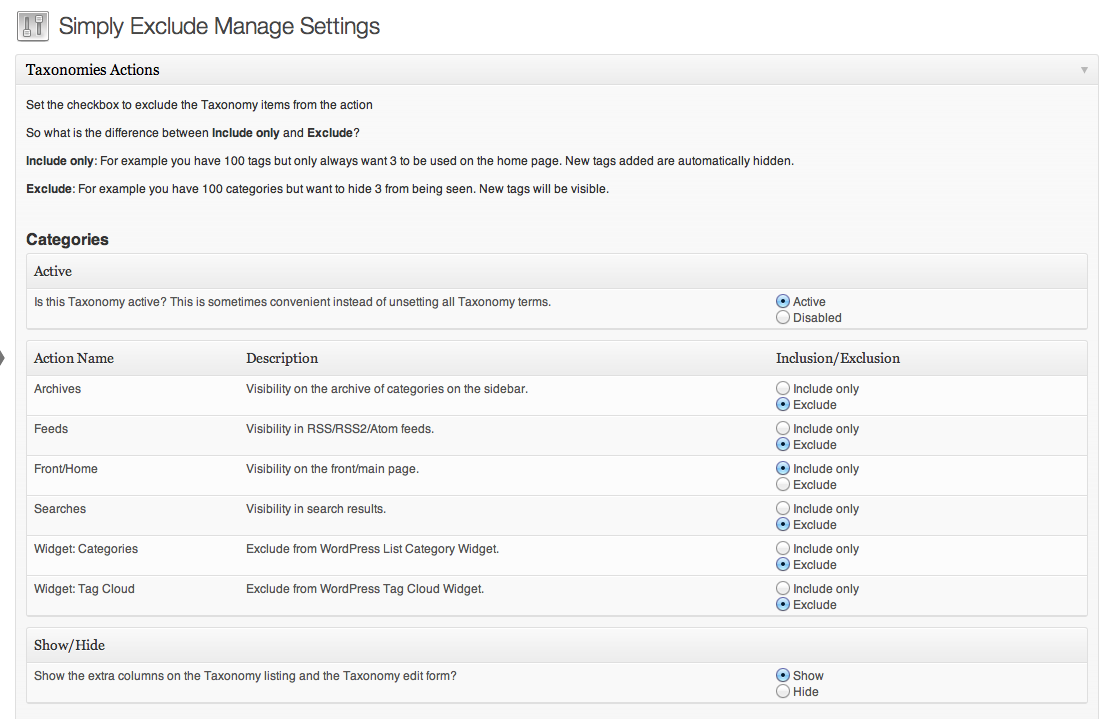Pick Exclude for the Feeds action
Image resolution: width=1106 pixels, height=719 pixels.
[x=783, y=444]
